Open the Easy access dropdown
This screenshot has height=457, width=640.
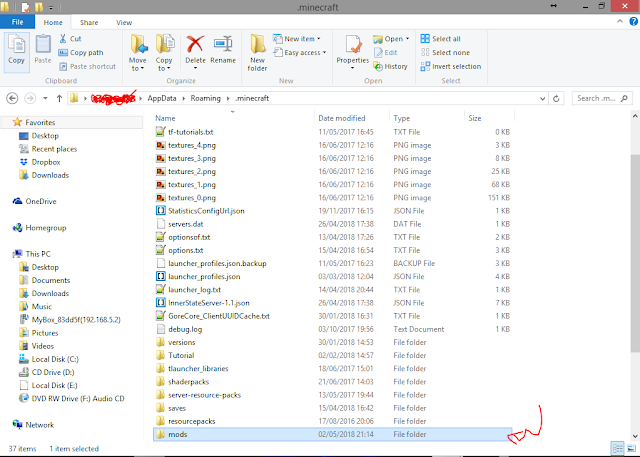pyautogui.click(x=300, y=53)
